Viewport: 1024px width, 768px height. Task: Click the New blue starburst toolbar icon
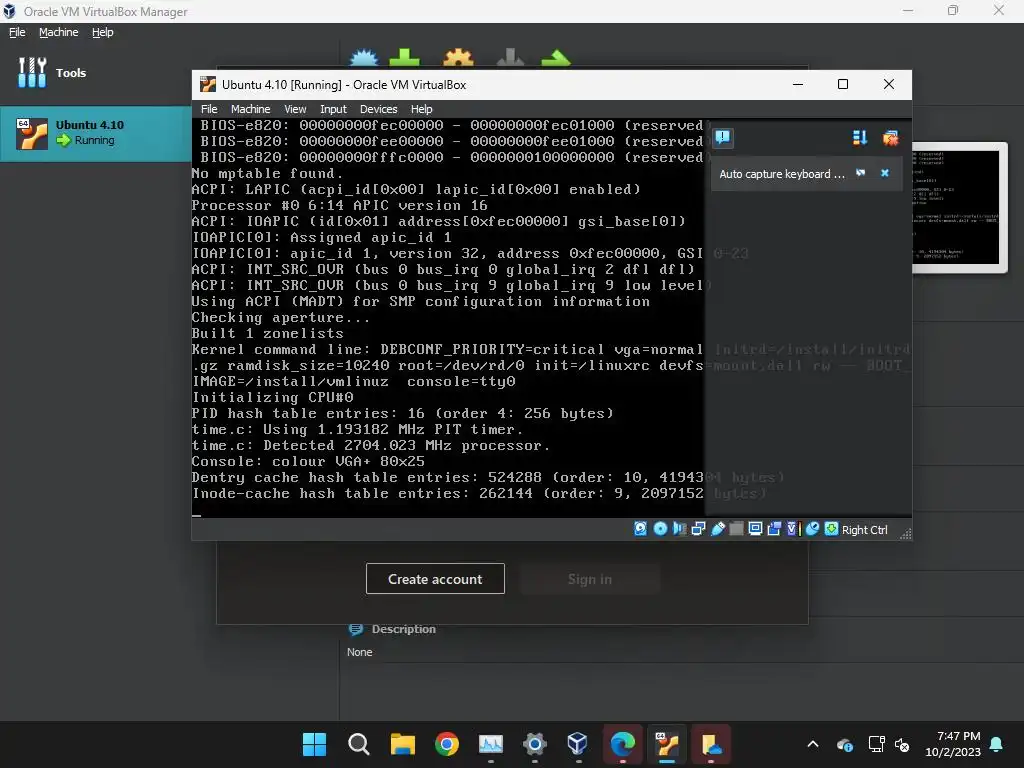click(364, 58)
